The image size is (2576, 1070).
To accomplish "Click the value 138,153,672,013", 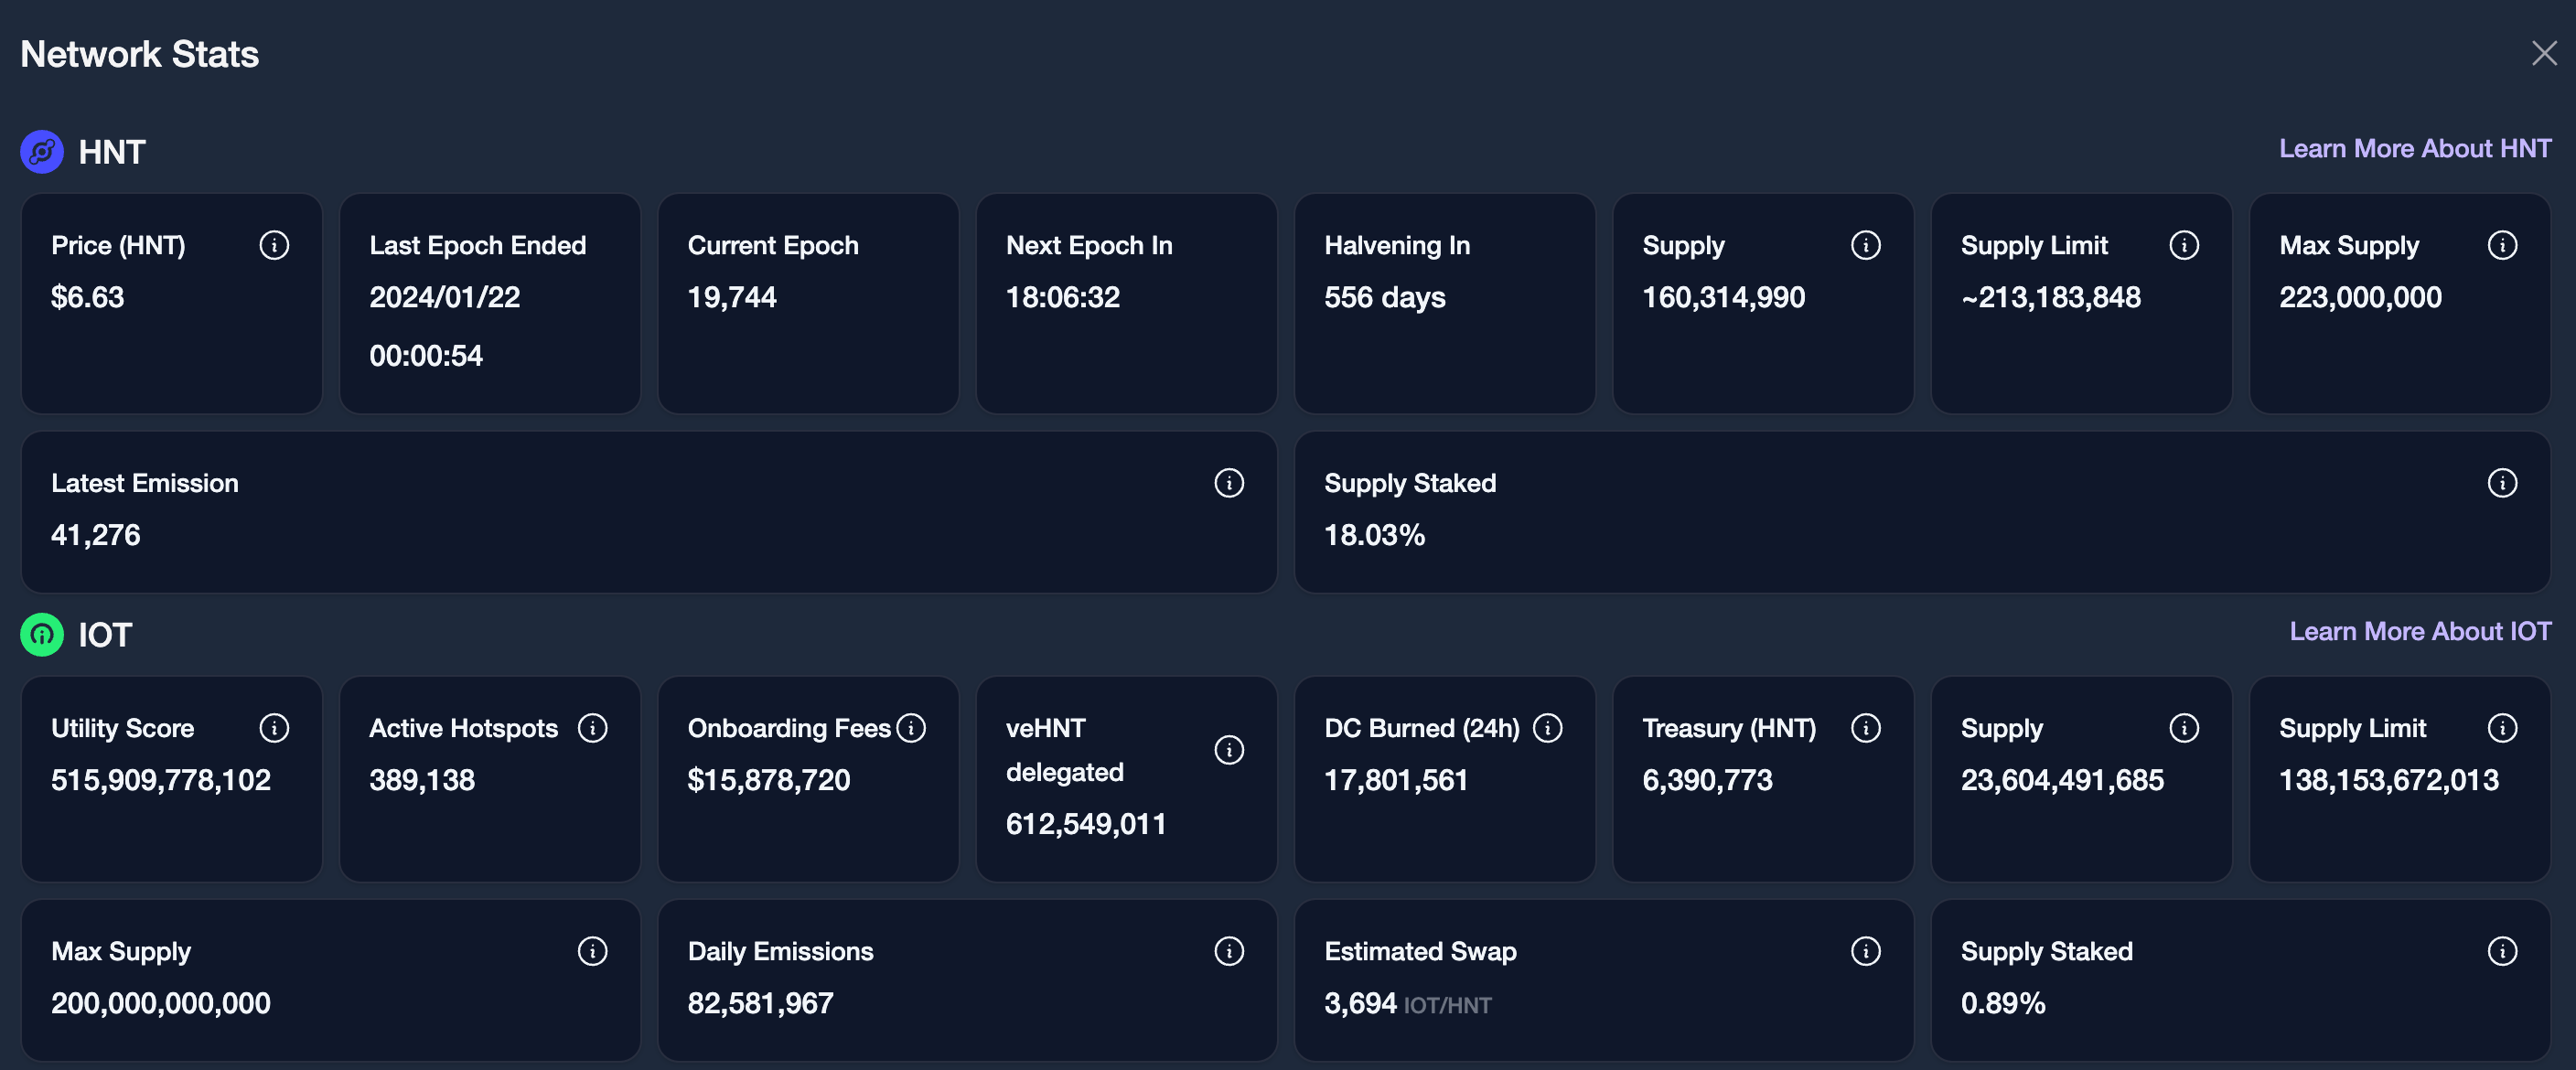I will 2389,780.
